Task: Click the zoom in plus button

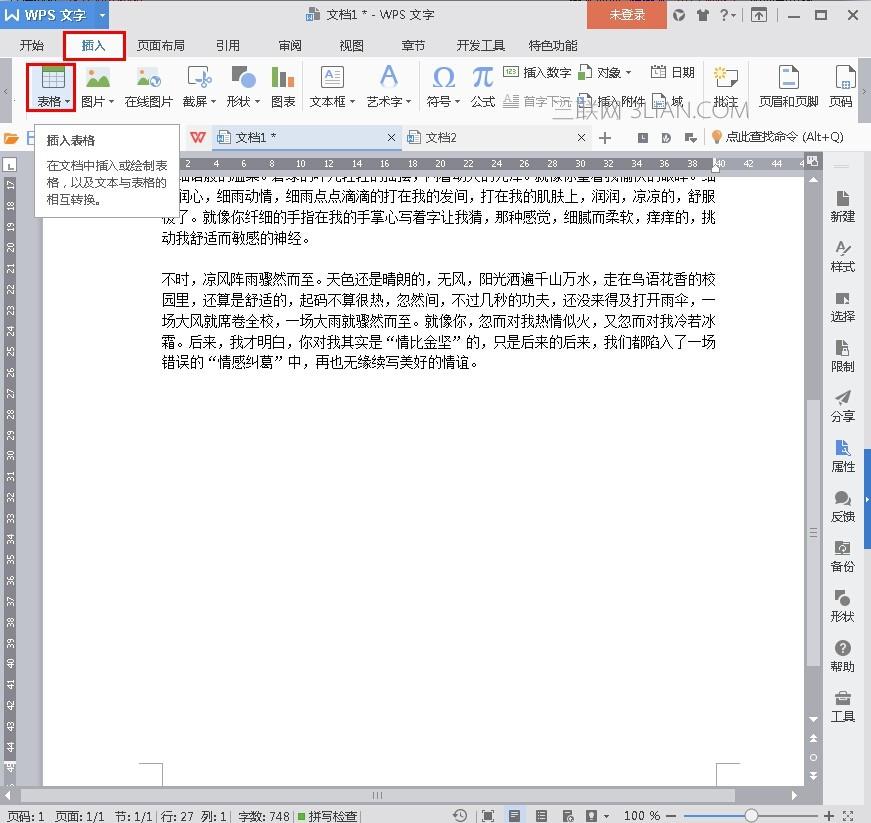Action: click(829, 816)
